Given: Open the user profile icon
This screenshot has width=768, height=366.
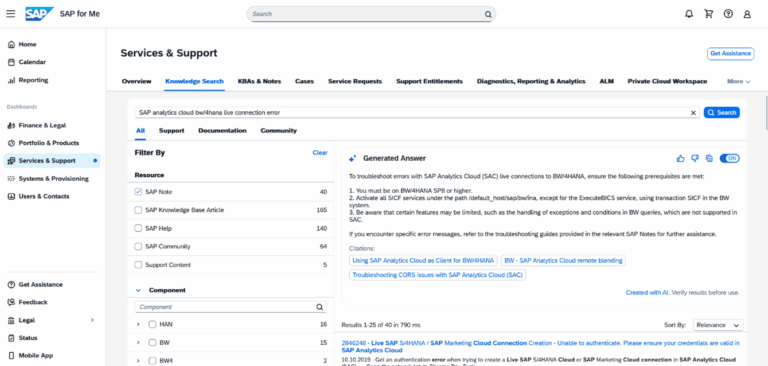Looking at the screenshot, I should point(747,14).
